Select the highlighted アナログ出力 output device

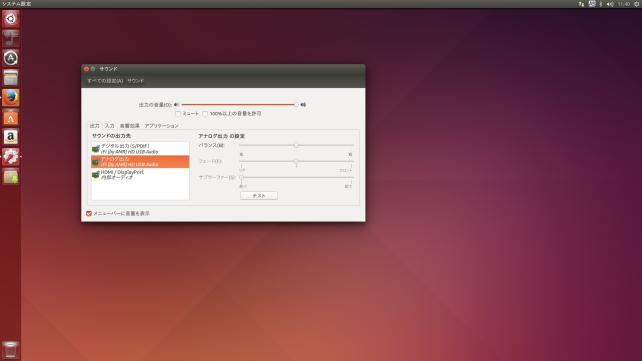click(140, 162)
